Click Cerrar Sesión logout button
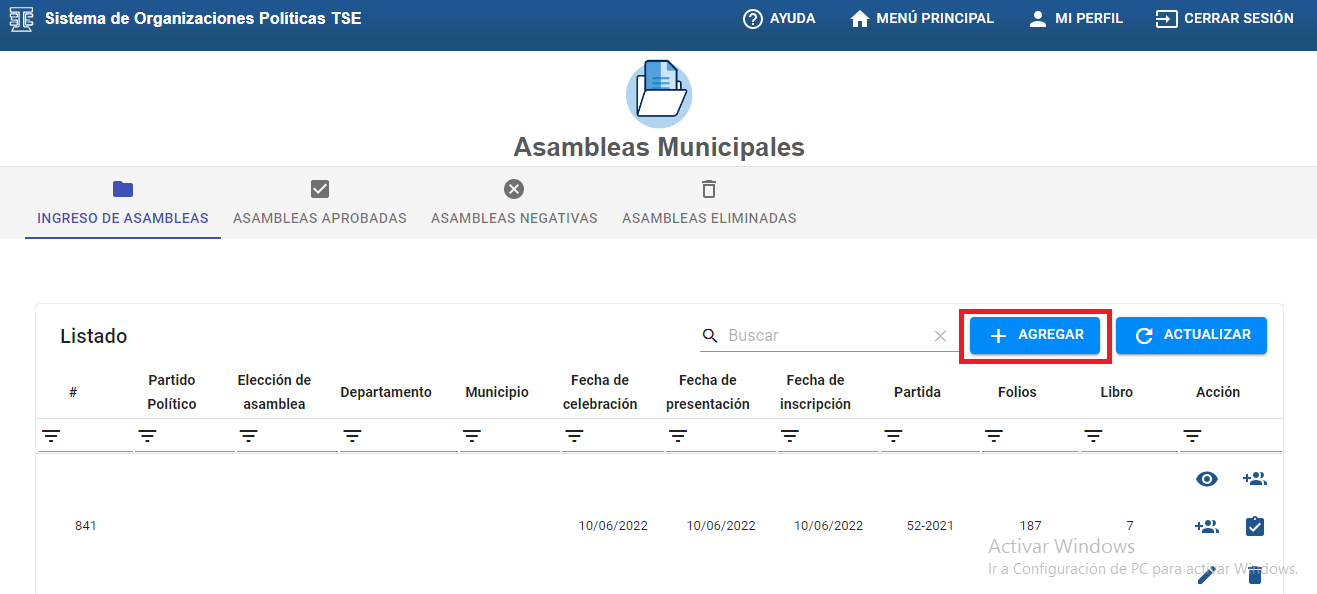1317x594 pixels. 1224,19
